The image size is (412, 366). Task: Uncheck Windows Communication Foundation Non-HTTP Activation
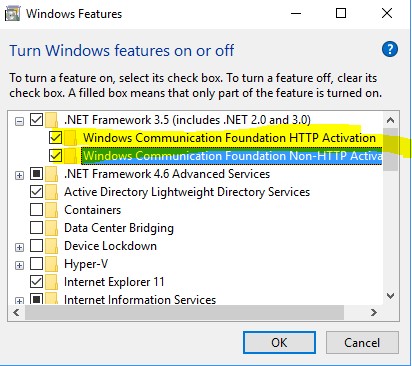click(55, 156)
